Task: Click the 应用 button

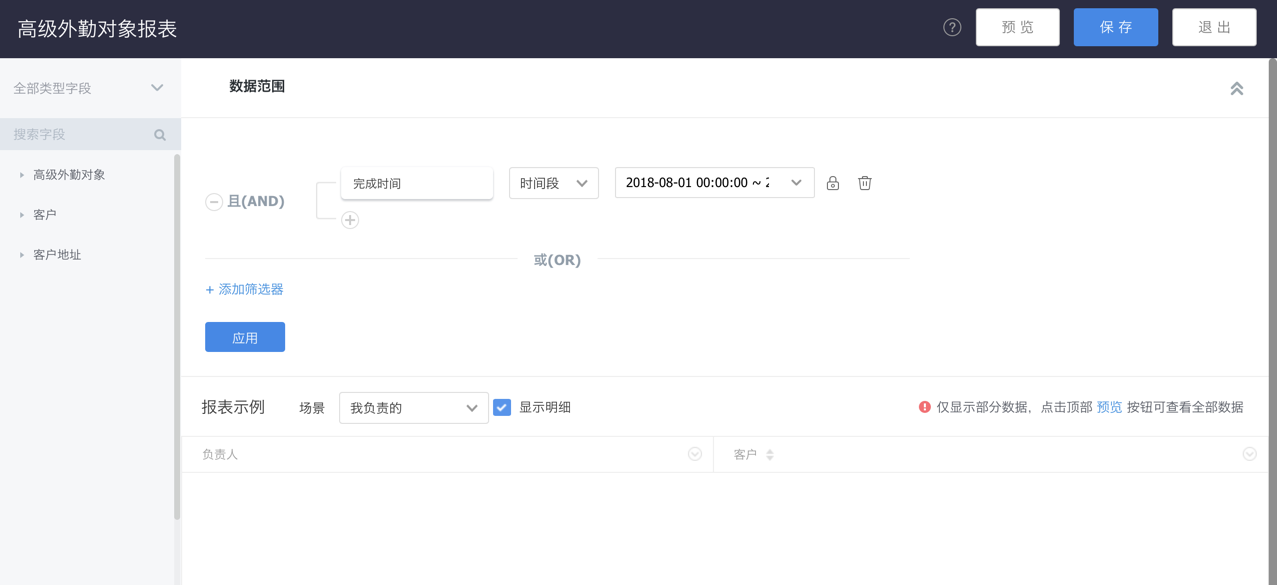Action: 245,337
